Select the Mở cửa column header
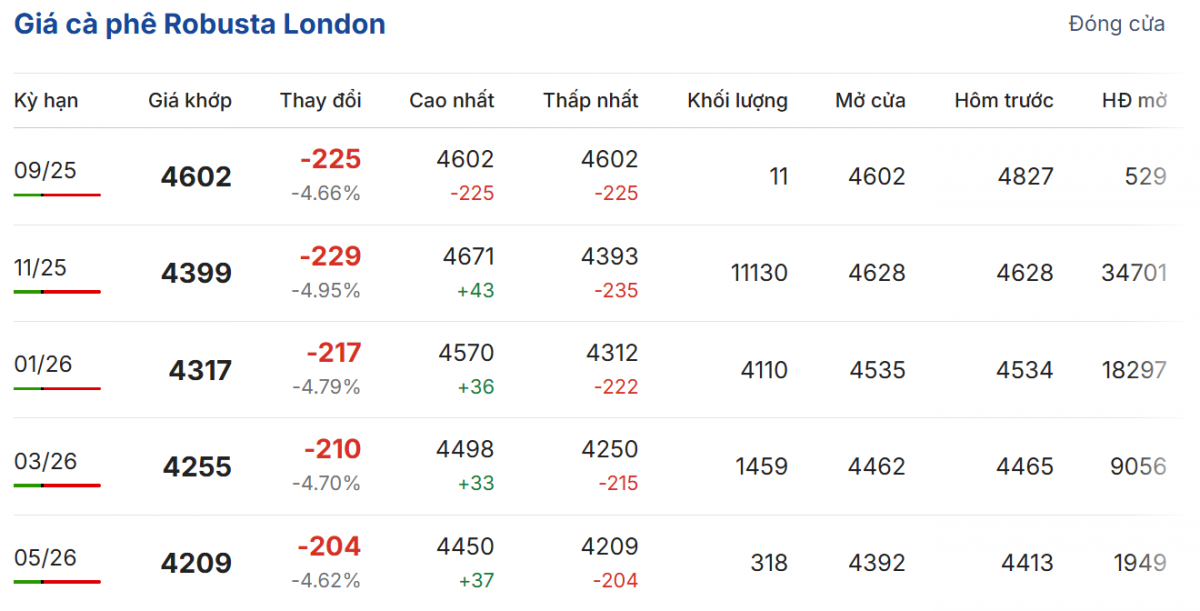The height and width of the screenshot is (611, 1200). pos(870,100)
